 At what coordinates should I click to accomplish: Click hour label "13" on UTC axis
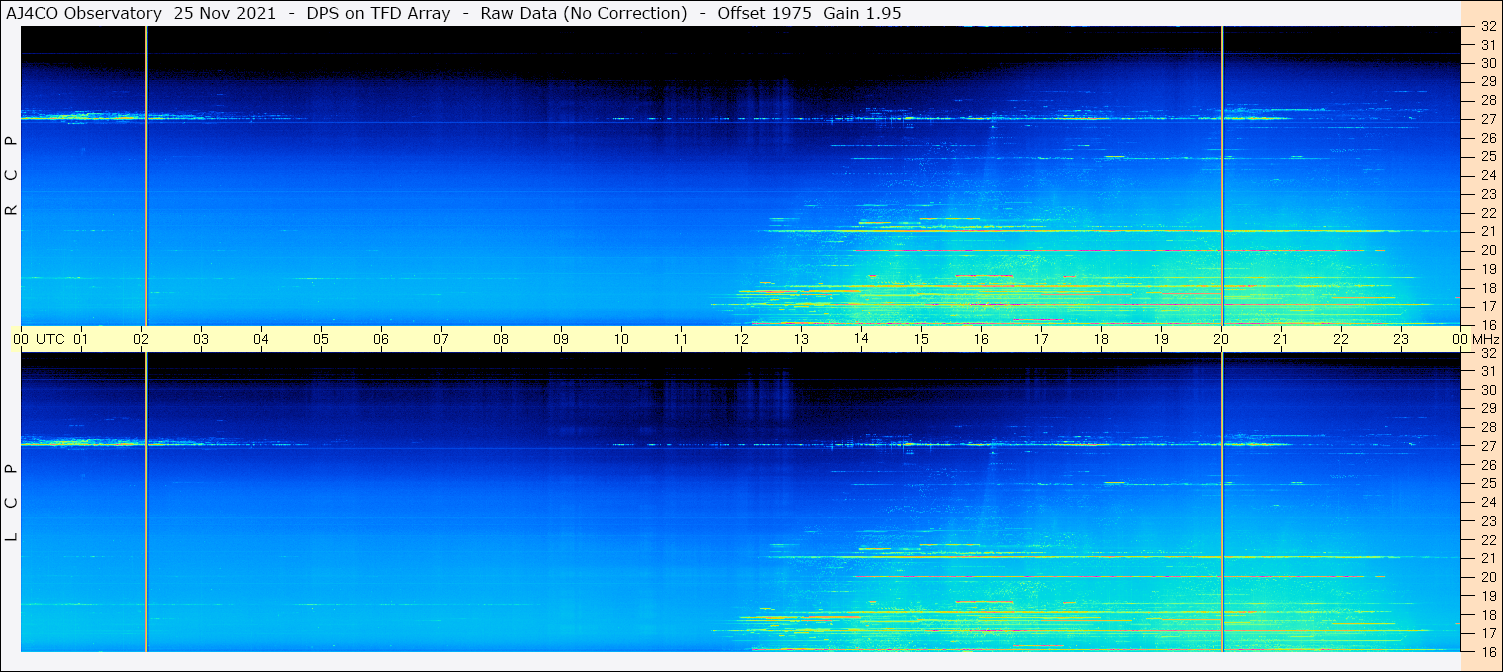pyautogui.click(x=801, y=339)
